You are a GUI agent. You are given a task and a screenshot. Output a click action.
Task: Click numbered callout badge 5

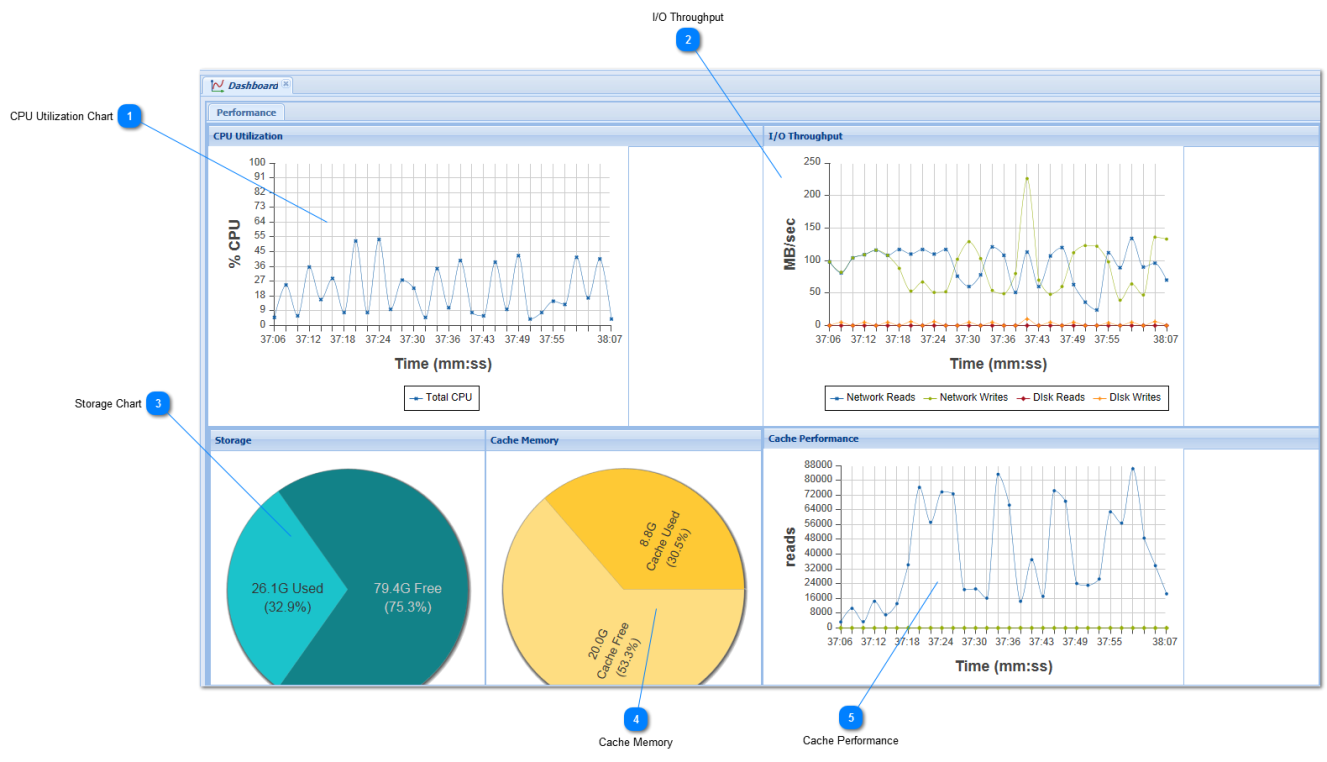[851, 718]
